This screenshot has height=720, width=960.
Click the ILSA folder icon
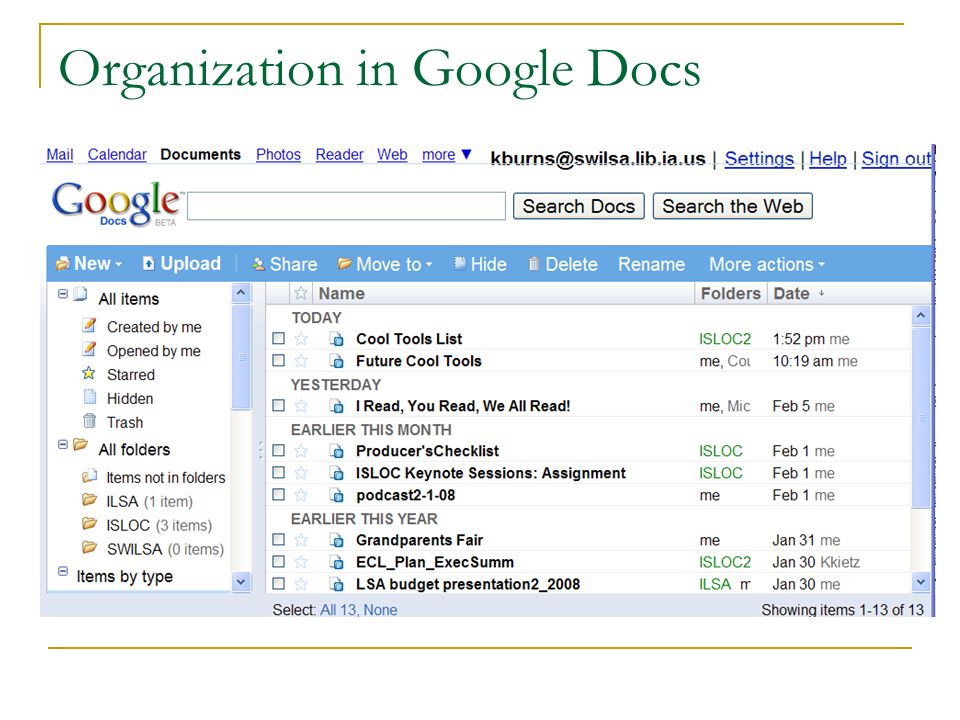click(x=89, y=500)
